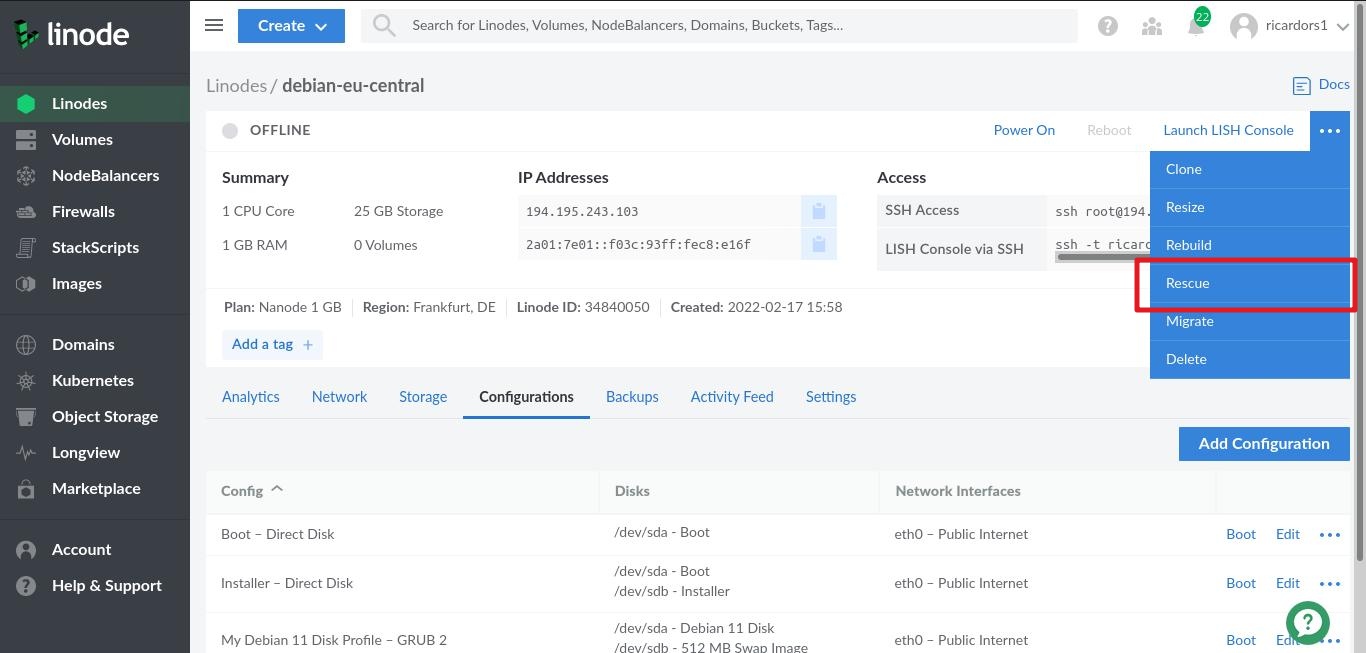Click the Marketplace sidebar icon

click(26, 489)
